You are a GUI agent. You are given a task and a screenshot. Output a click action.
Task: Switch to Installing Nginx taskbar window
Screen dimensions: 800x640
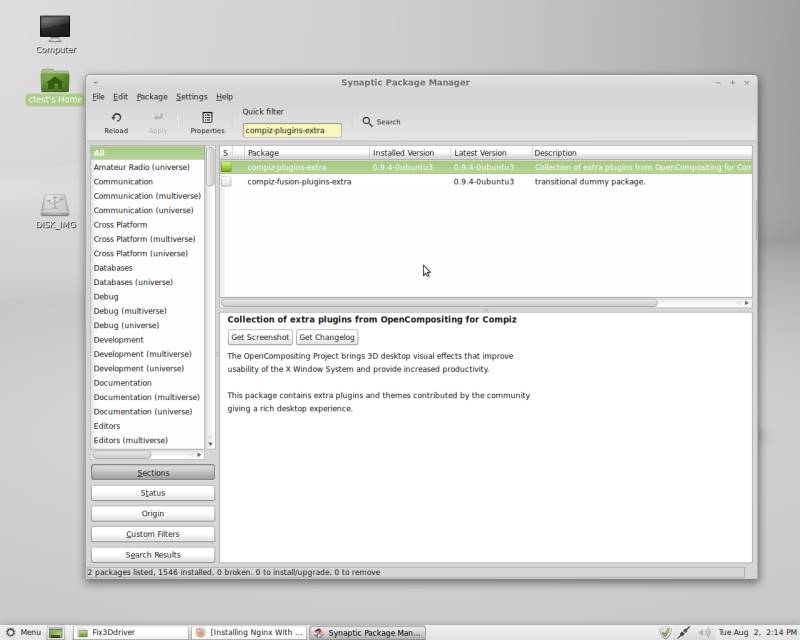249,632
